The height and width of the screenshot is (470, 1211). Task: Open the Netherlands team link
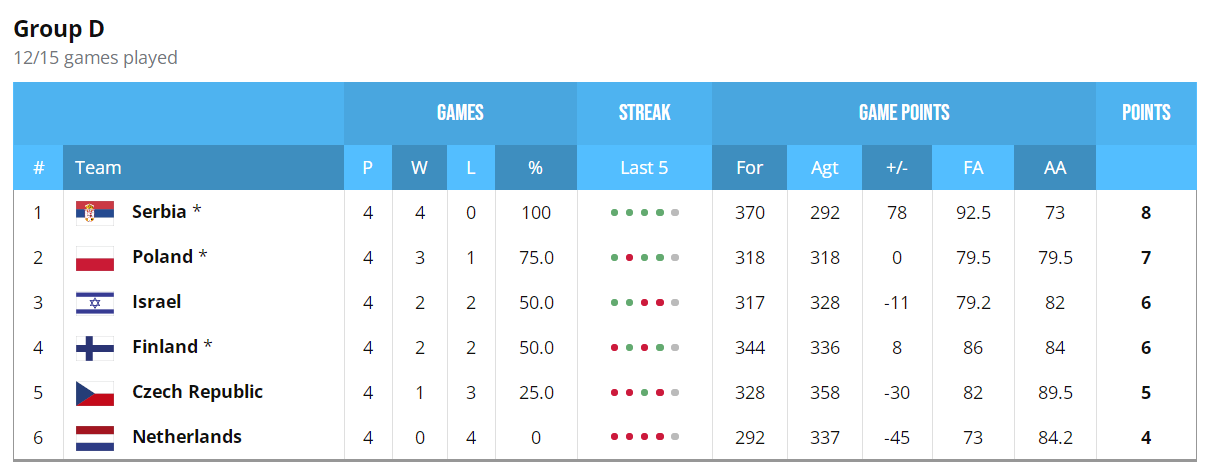(x=187, y=437)
